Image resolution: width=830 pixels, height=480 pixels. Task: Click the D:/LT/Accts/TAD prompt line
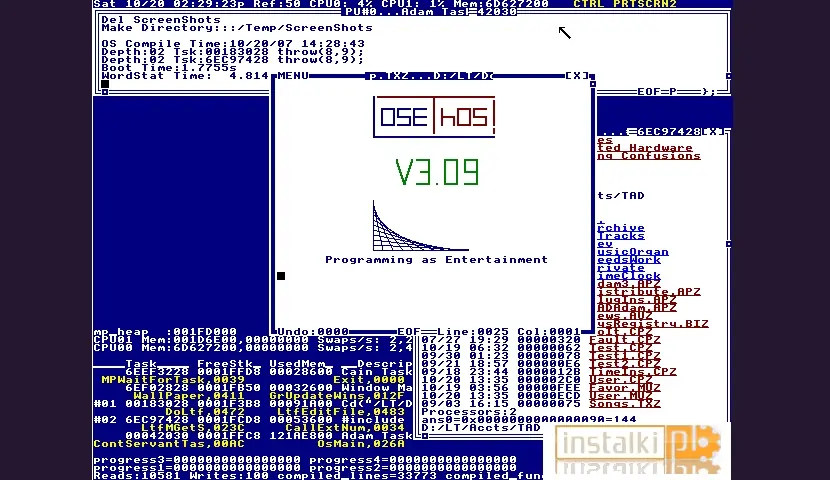tap(481, 427)
